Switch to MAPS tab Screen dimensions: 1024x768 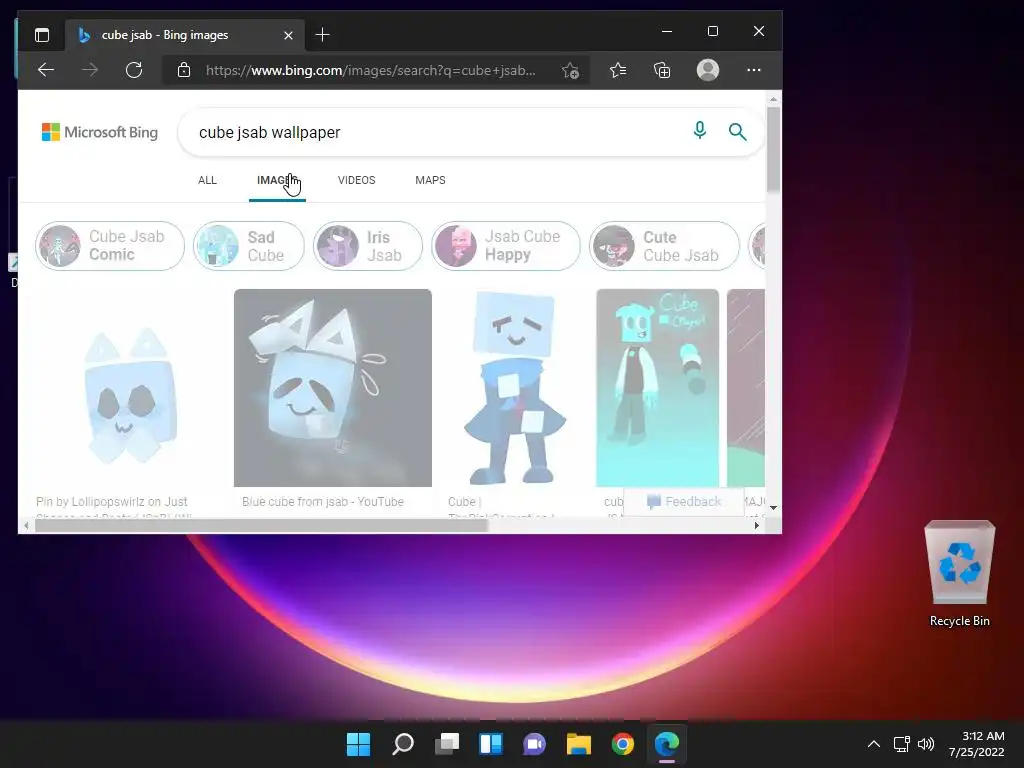tap(430, 180)
